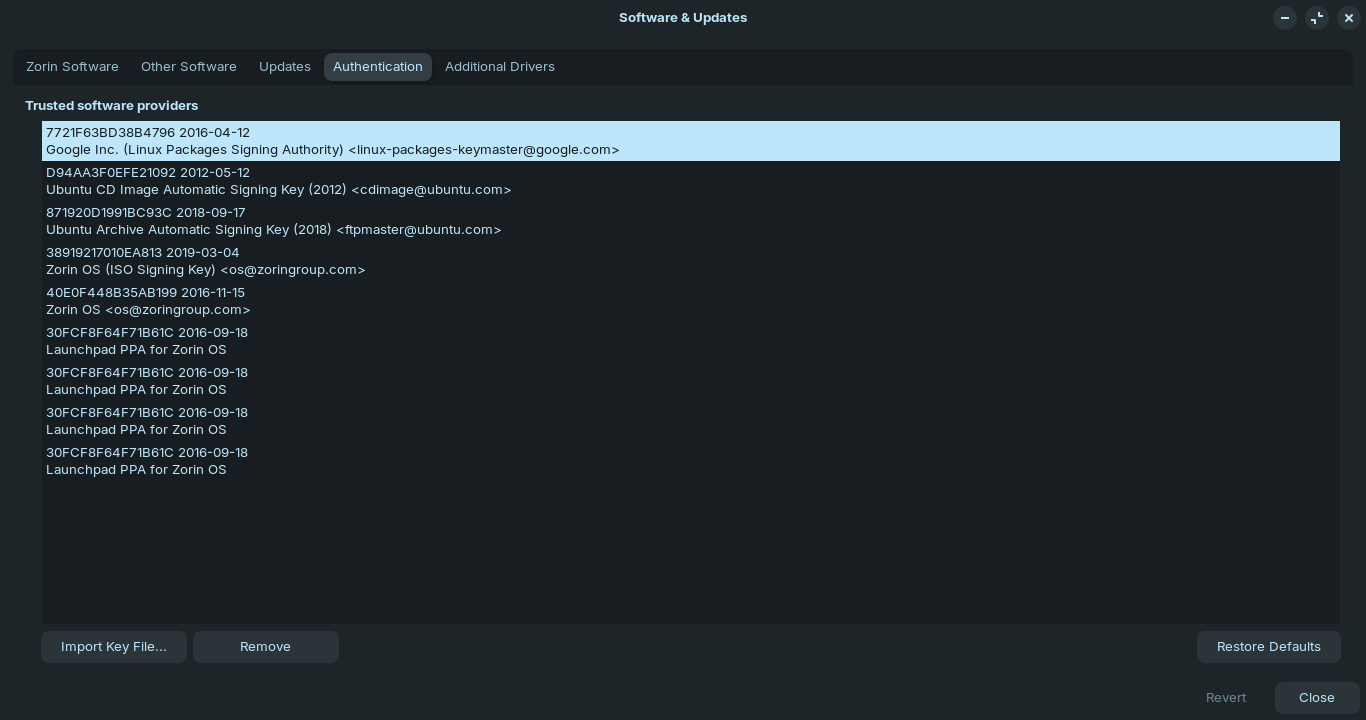This screenshot has height=720, width=1366.
Task: Click the Import Key File... button
Action: [114, 647]
